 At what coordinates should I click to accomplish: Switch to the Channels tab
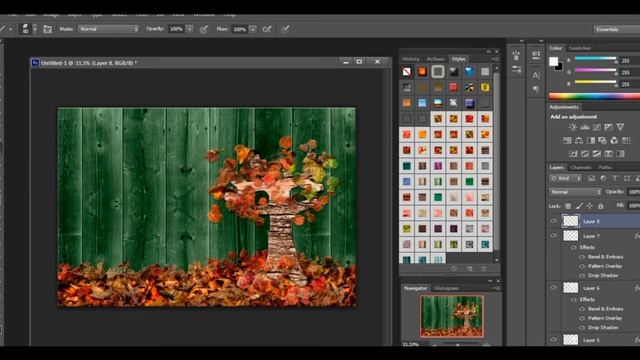click(x=580, y=167)
